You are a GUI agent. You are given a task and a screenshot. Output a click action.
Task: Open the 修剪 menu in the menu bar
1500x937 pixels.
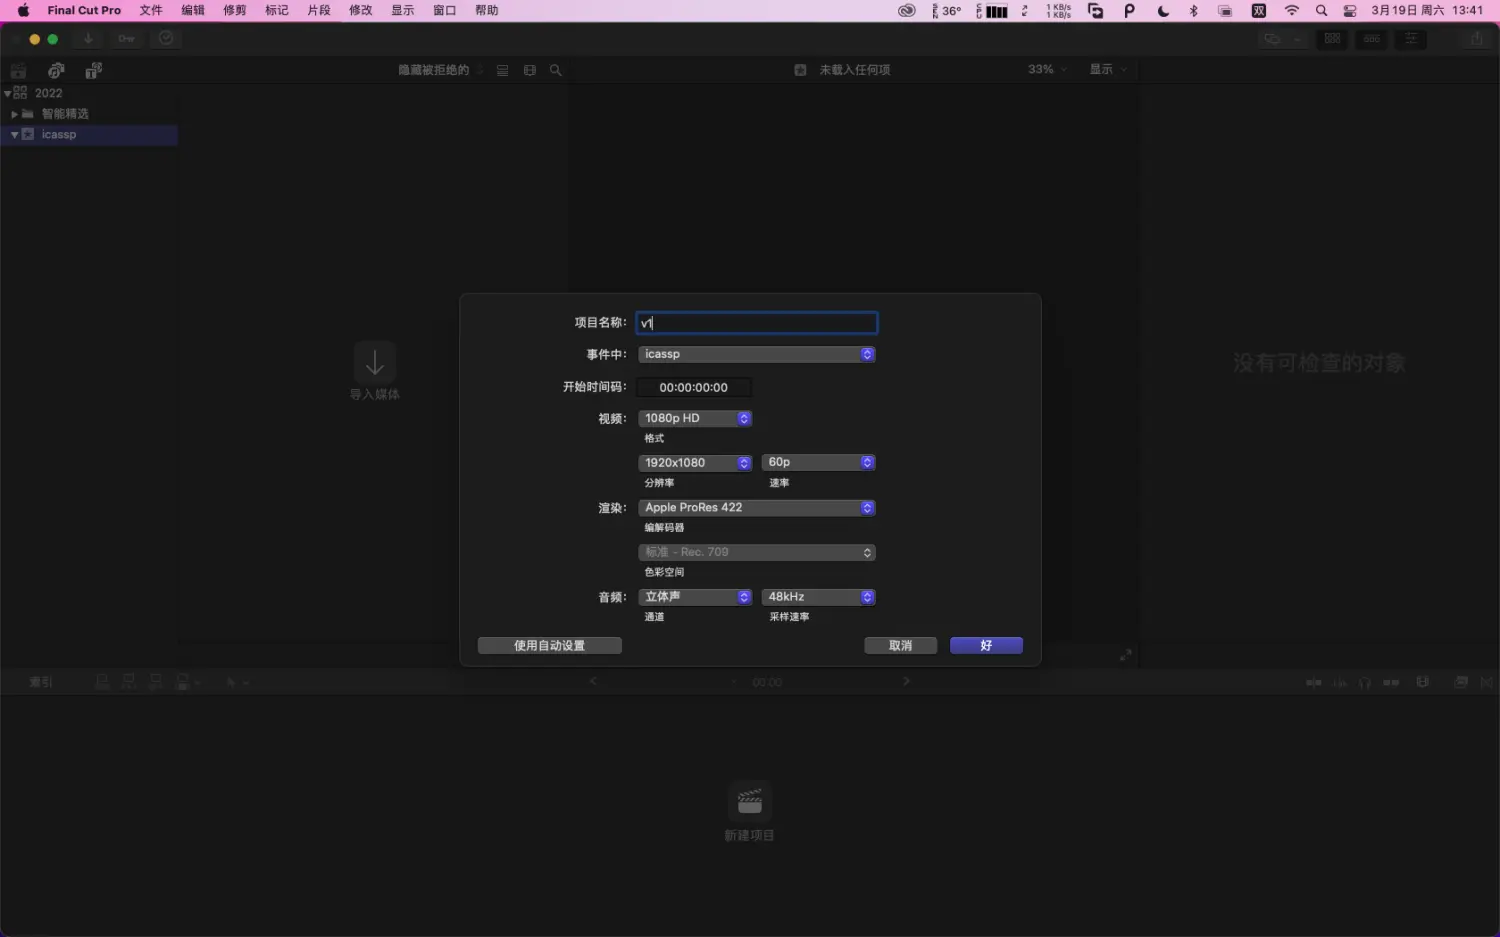(x=234, y=10)
